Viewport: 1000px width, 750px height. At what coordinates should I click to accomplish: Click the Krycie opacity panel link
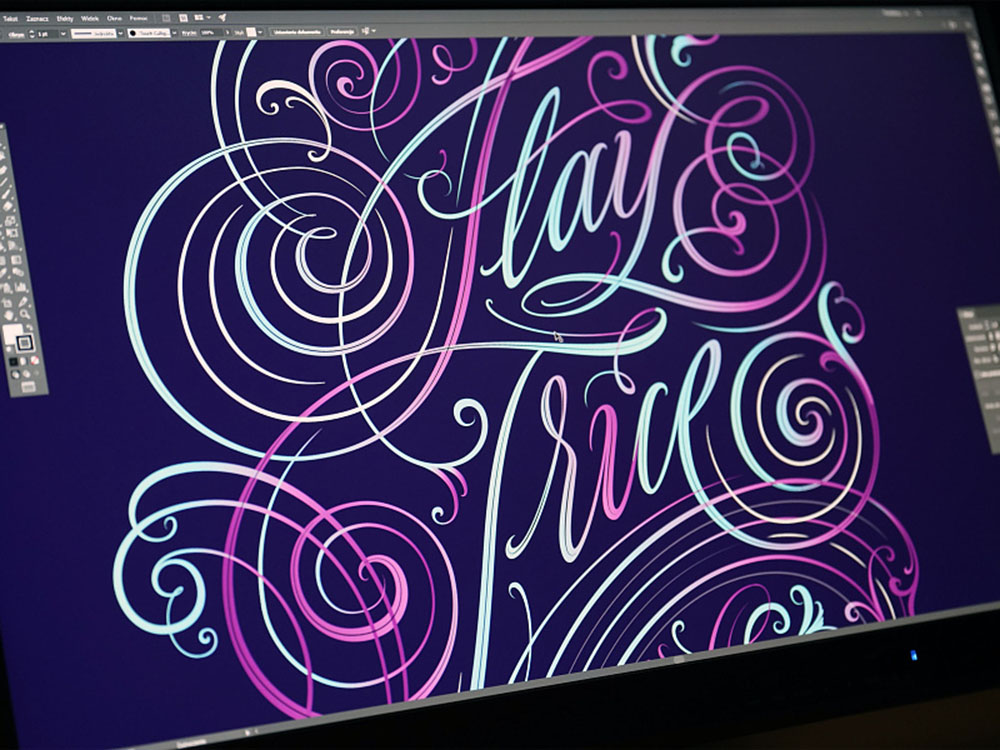(x=189, y=33)
